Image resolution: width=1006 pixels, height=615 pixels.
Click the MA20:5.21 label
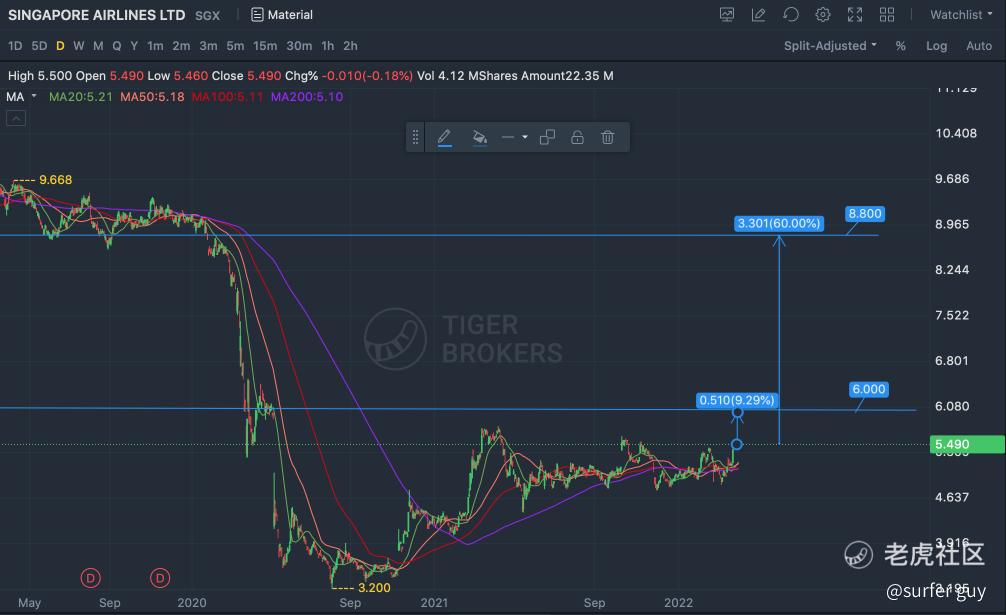coord(80,97)
